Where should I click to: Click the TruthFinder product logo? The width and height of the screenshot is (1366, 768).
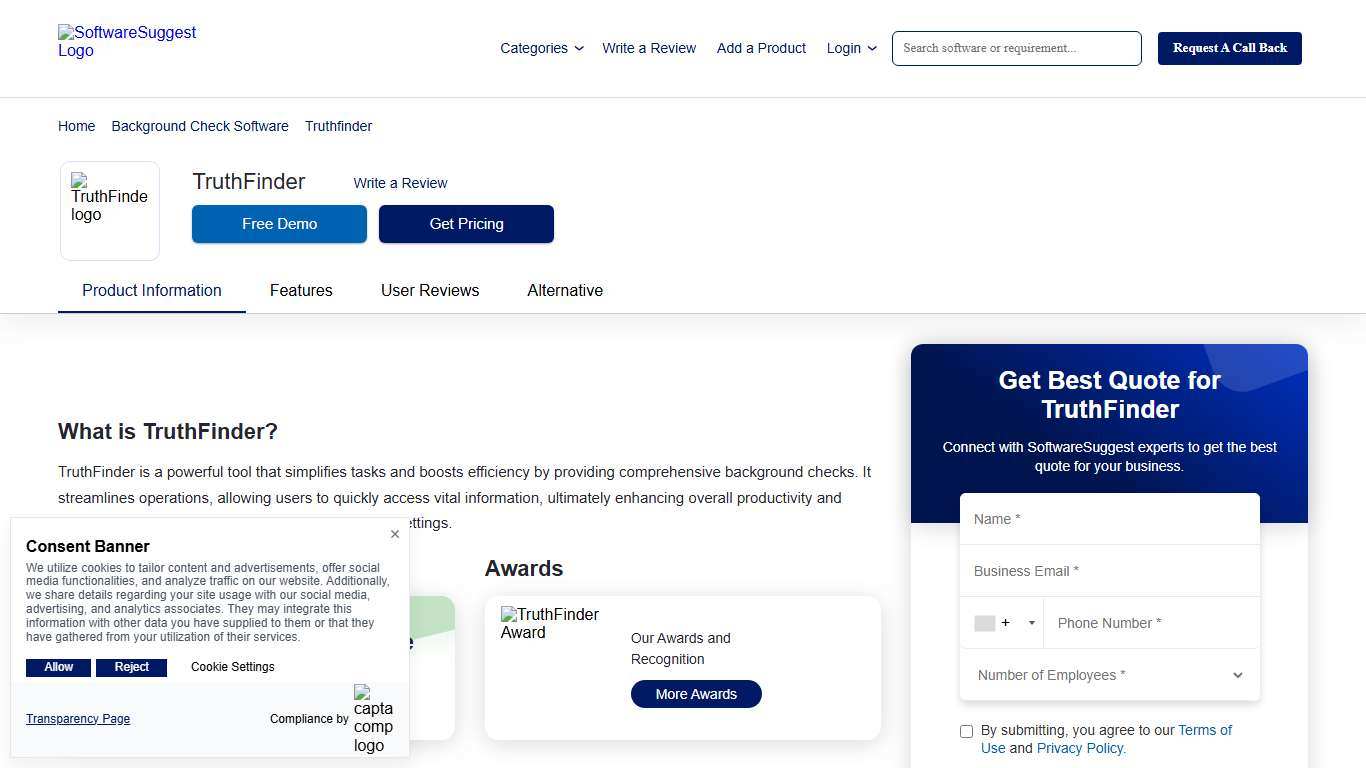(x=109, y=205)
